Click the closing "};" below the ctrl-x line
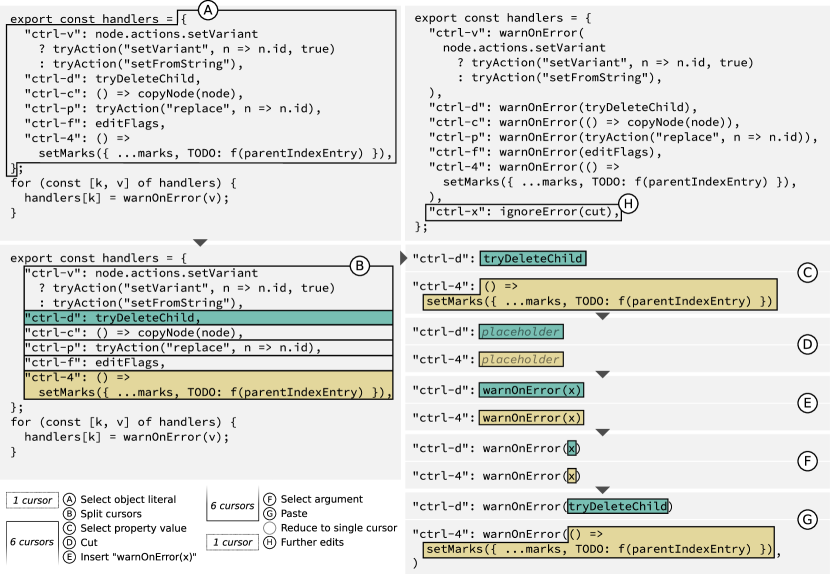830x574 pixels. [x=421, y=227]
